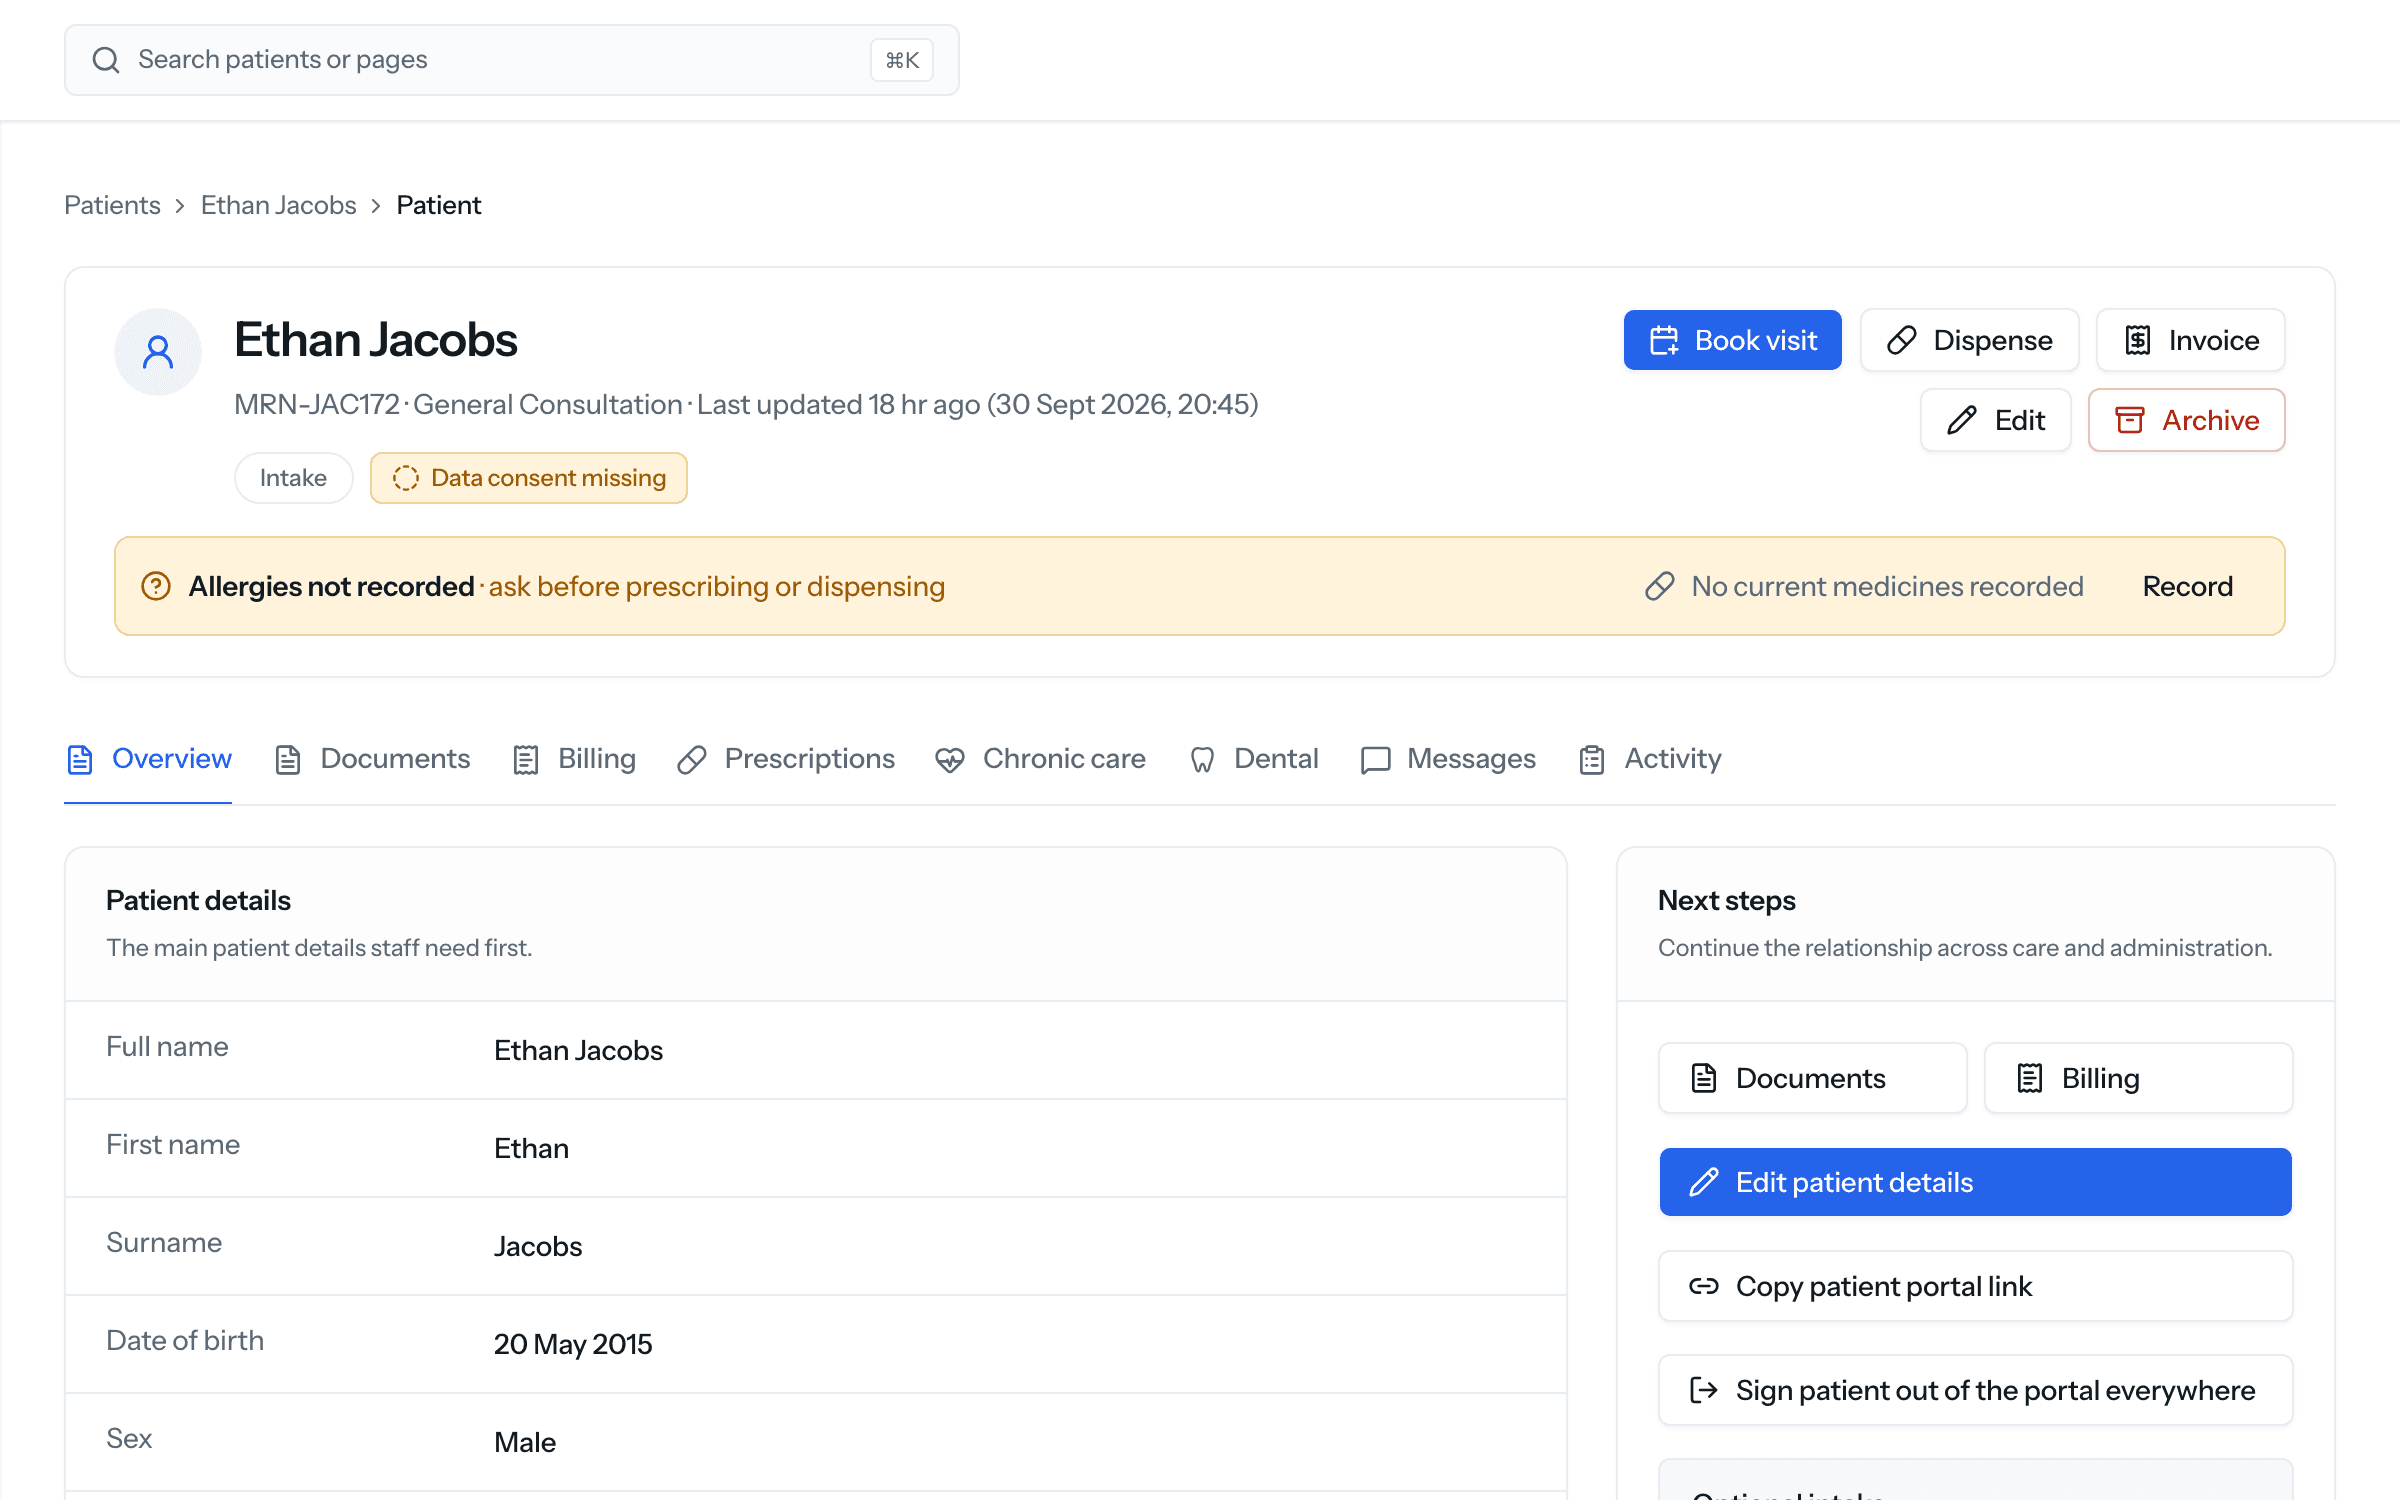The height and width of the screenshot is (1500, 2400).
Task: Click the pencil icon on Edit patient details
Action: [1704, 1182]
